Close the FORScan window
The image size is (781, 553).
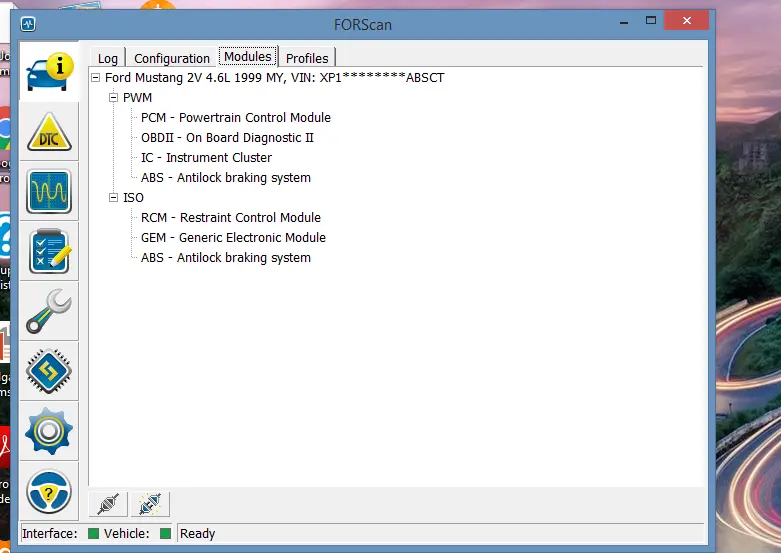[x=686, y=20]
